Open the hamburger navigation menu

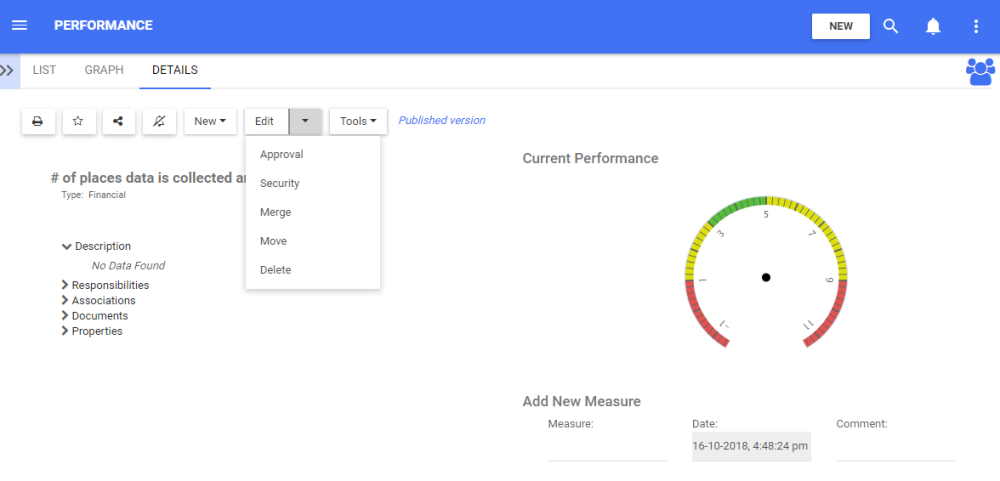coord(19,25)
